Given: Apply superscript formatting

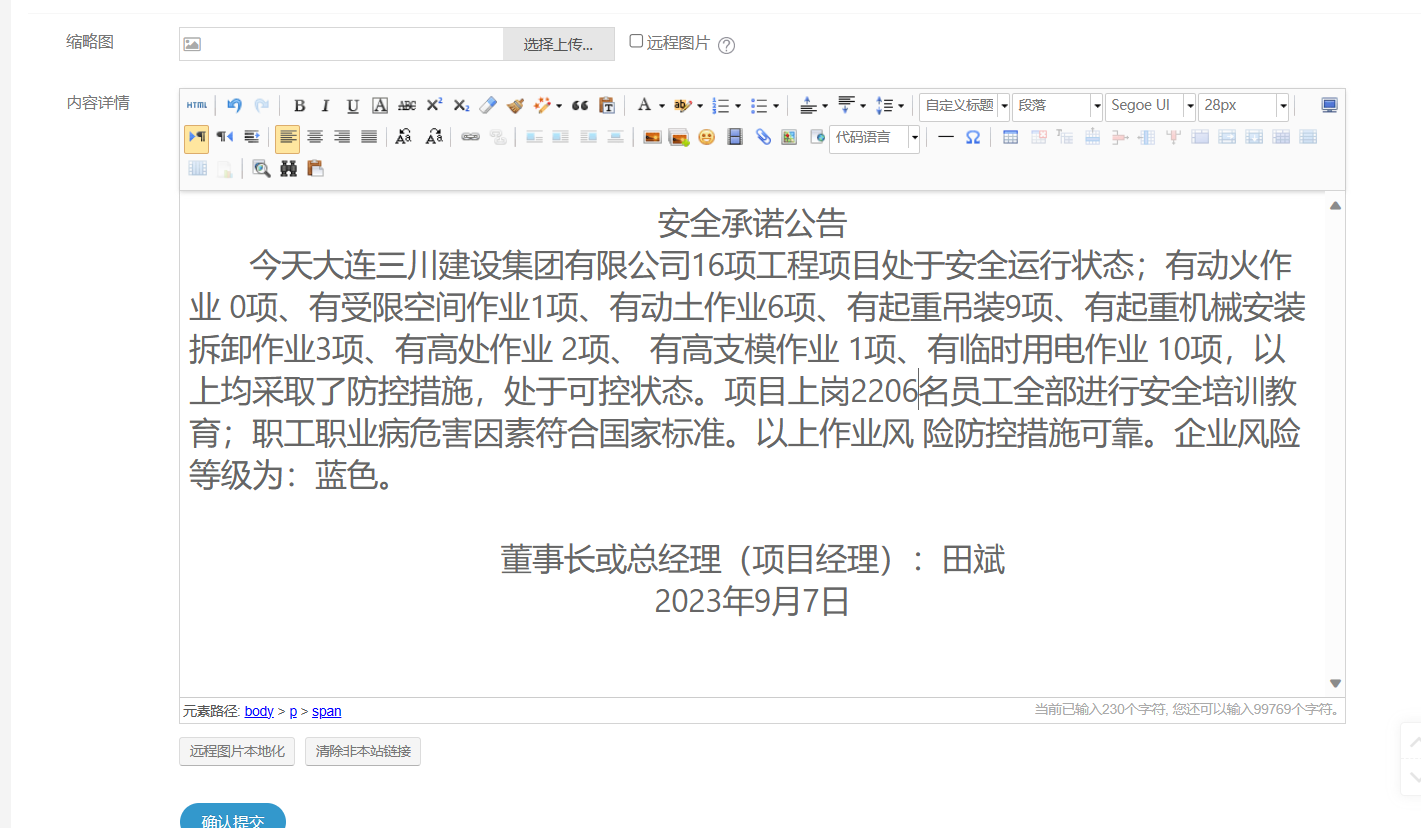Looking at the screenshot, I should 434,105.
